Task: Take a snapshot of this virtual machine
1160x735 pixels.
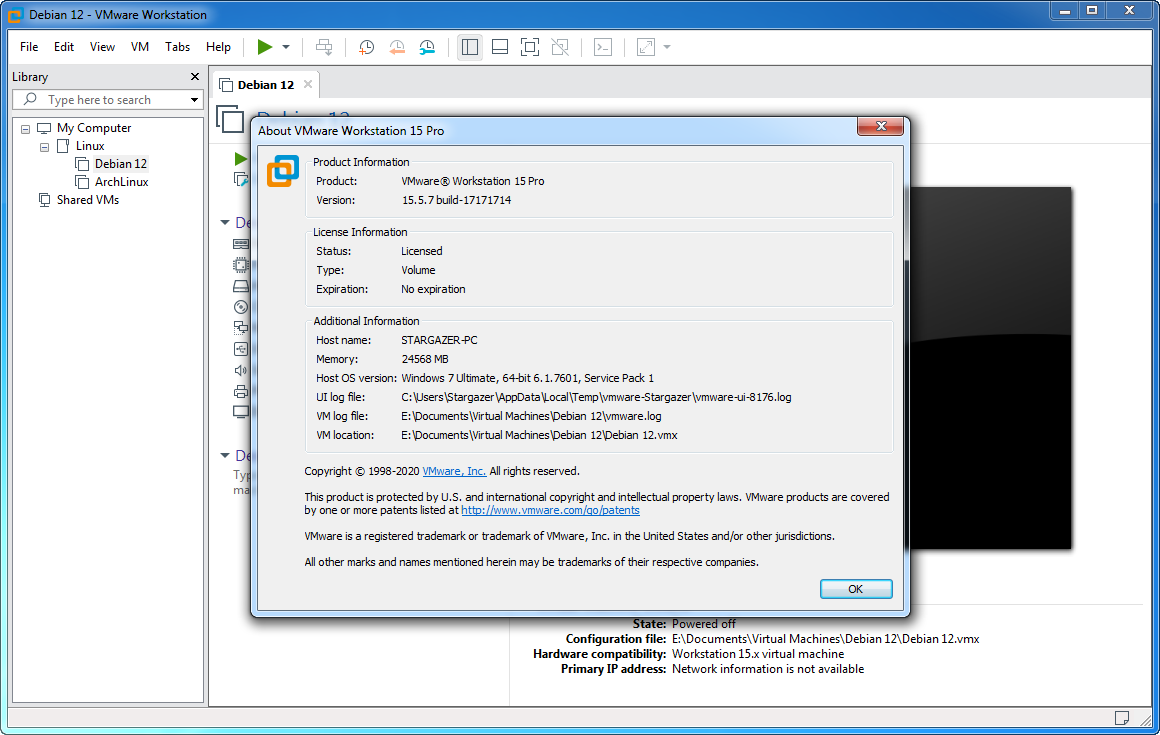Action: point(367,47)
